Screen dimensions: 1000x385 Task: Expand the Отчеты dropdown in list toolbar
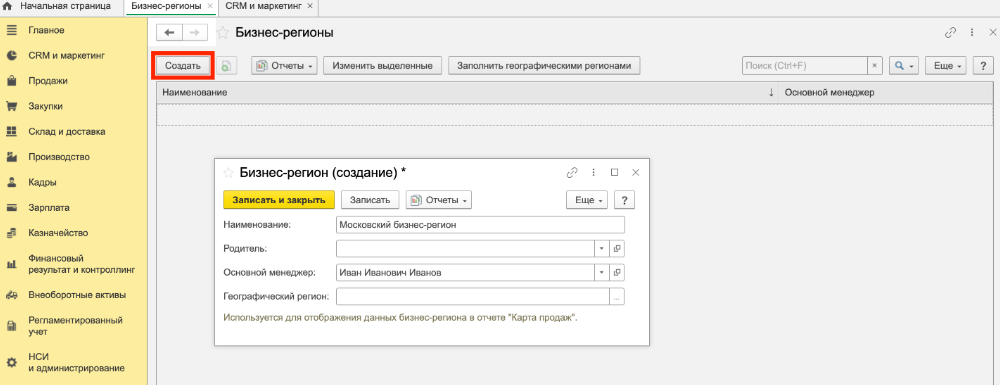[x=284, y=66]
